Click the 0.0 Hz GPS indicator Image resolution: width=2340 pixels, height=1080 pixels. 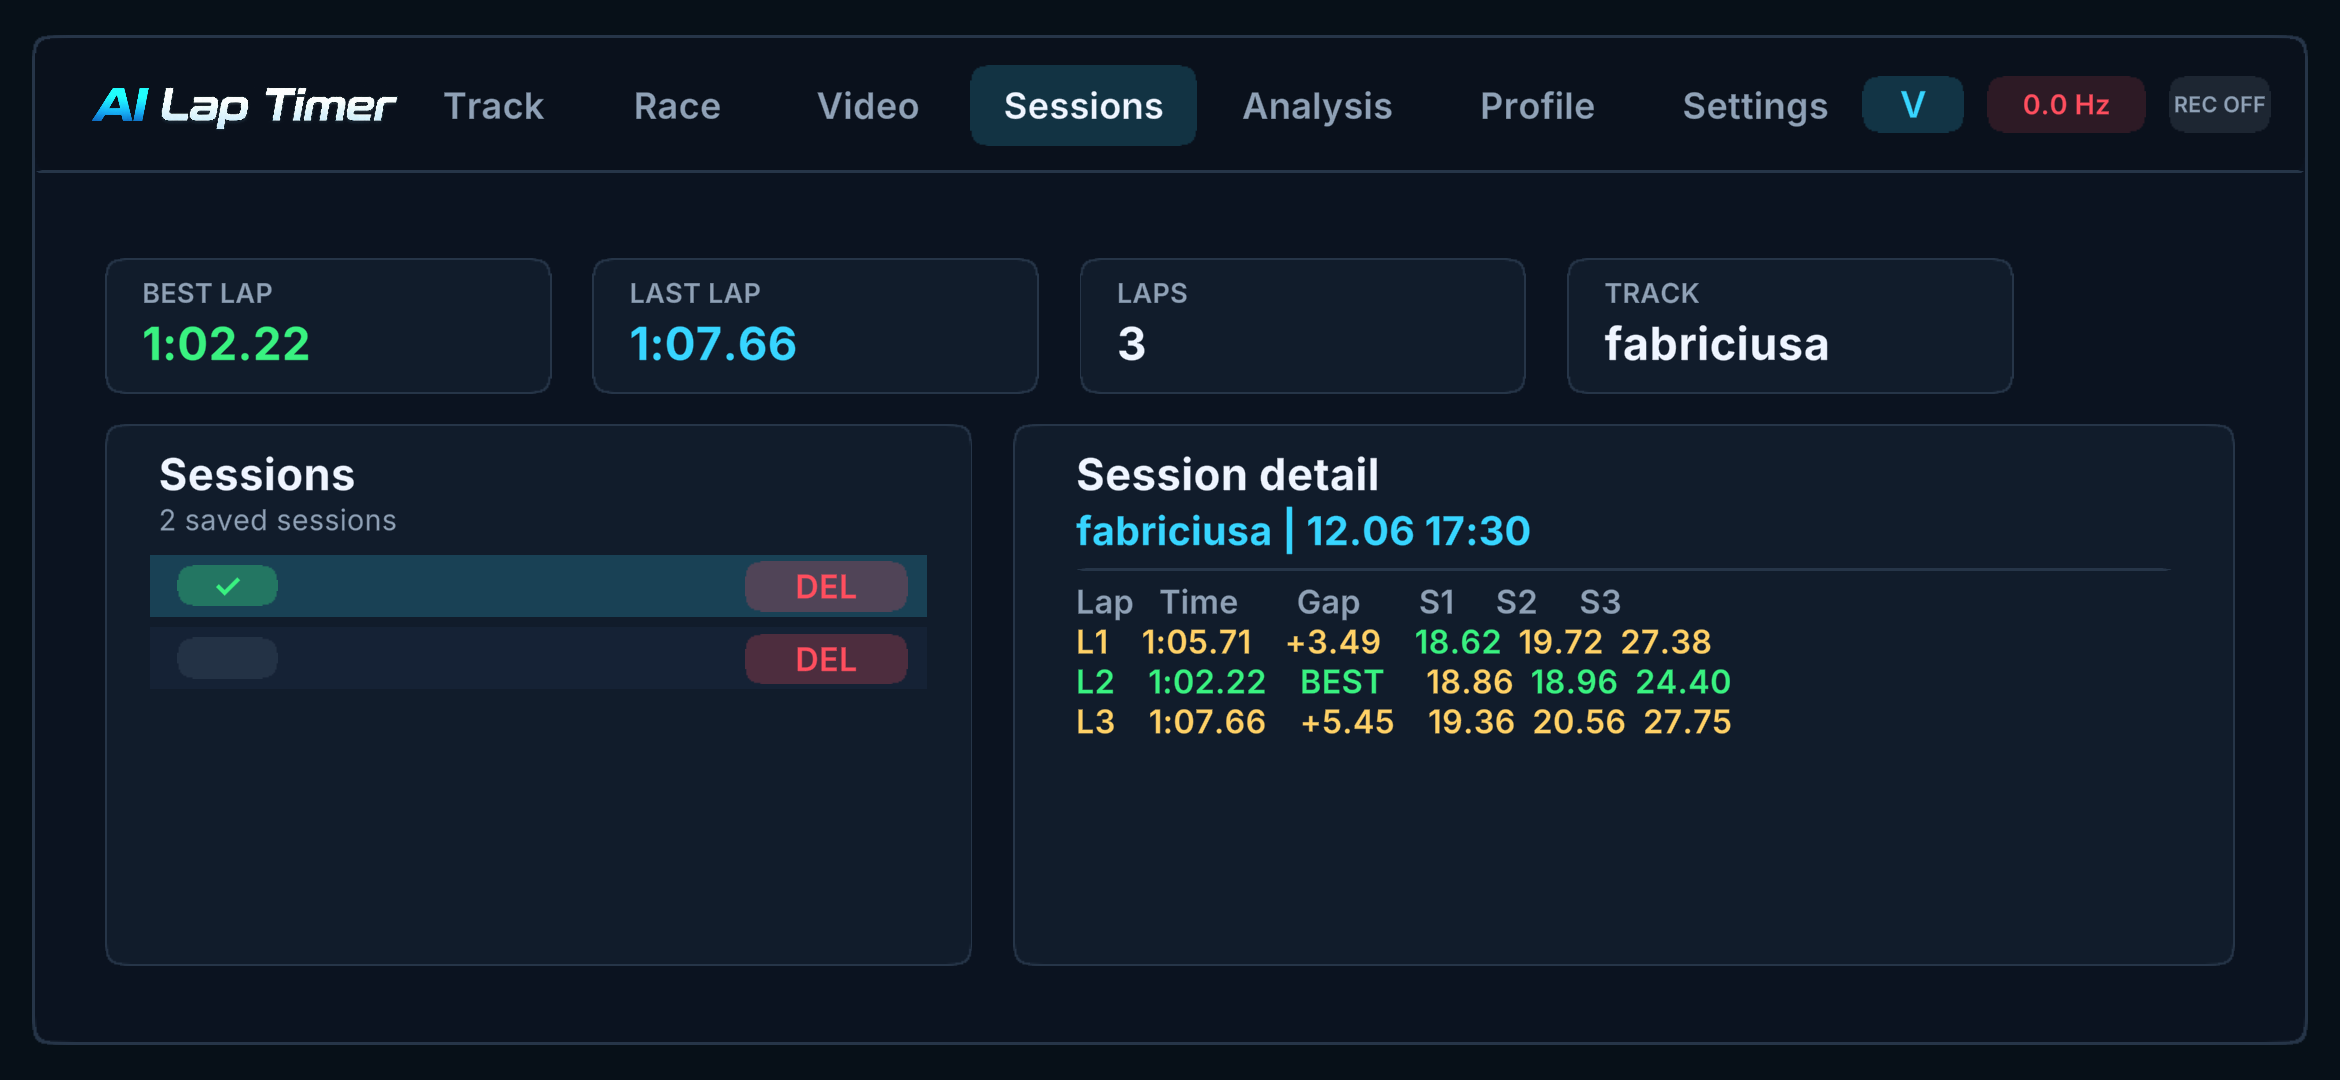point(2066,104)
